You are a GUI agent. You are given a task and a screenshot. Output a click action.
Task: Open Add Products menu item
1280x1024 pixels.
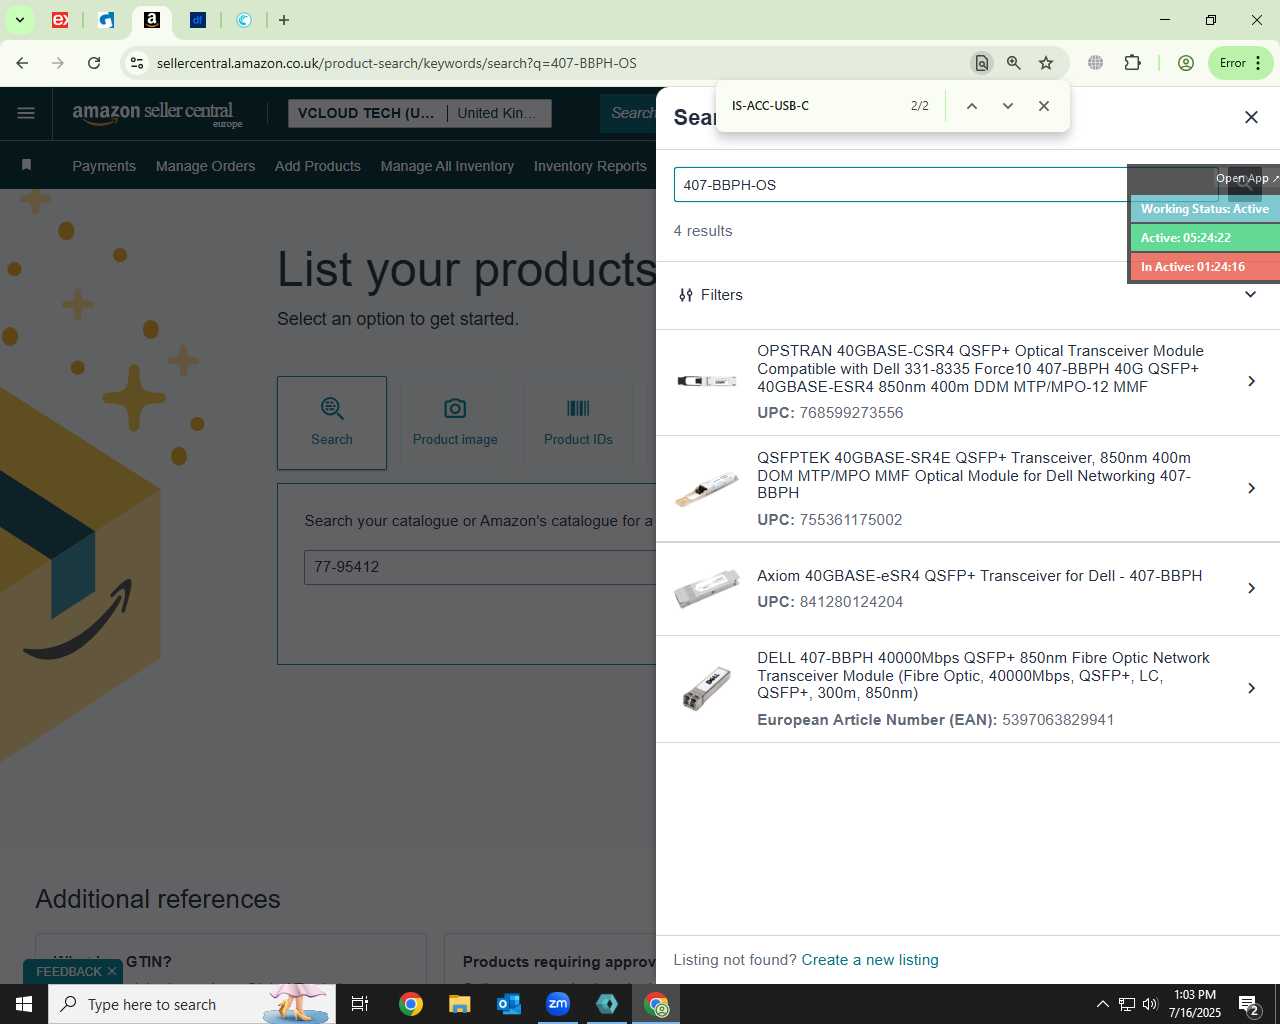pos(318,166)
